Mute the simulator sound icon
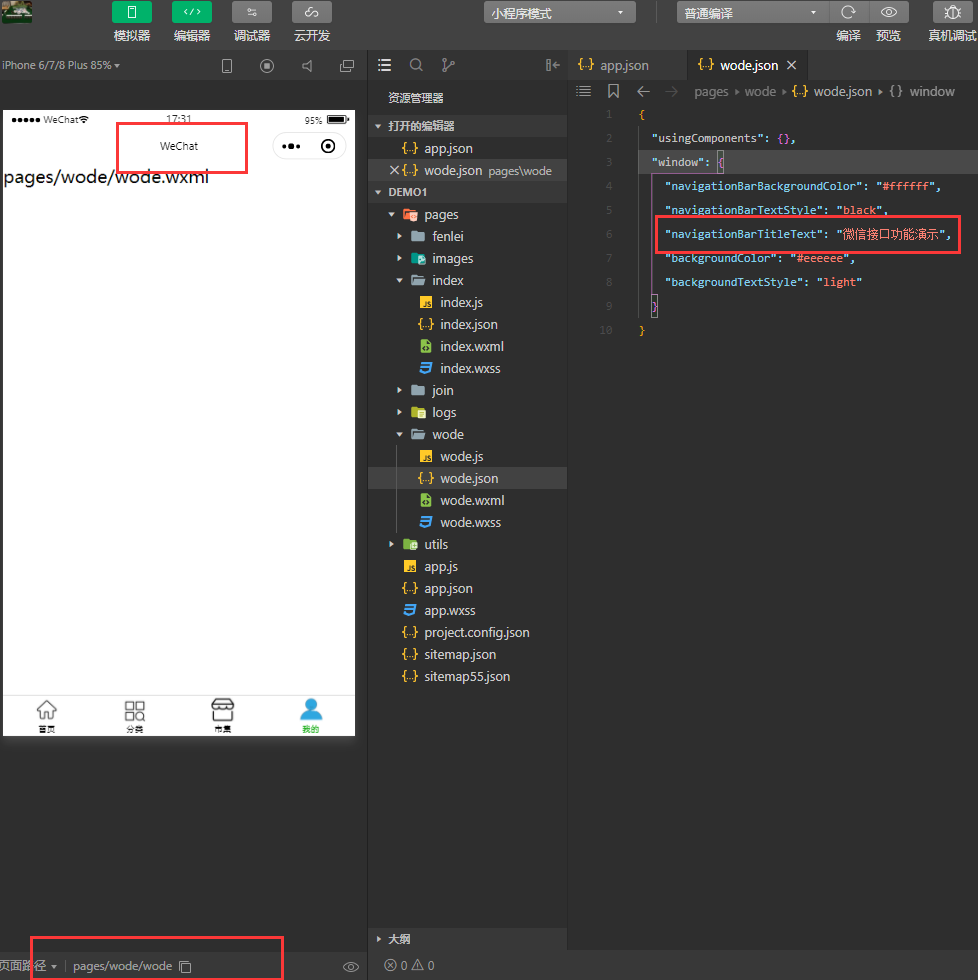 [307, 66]
